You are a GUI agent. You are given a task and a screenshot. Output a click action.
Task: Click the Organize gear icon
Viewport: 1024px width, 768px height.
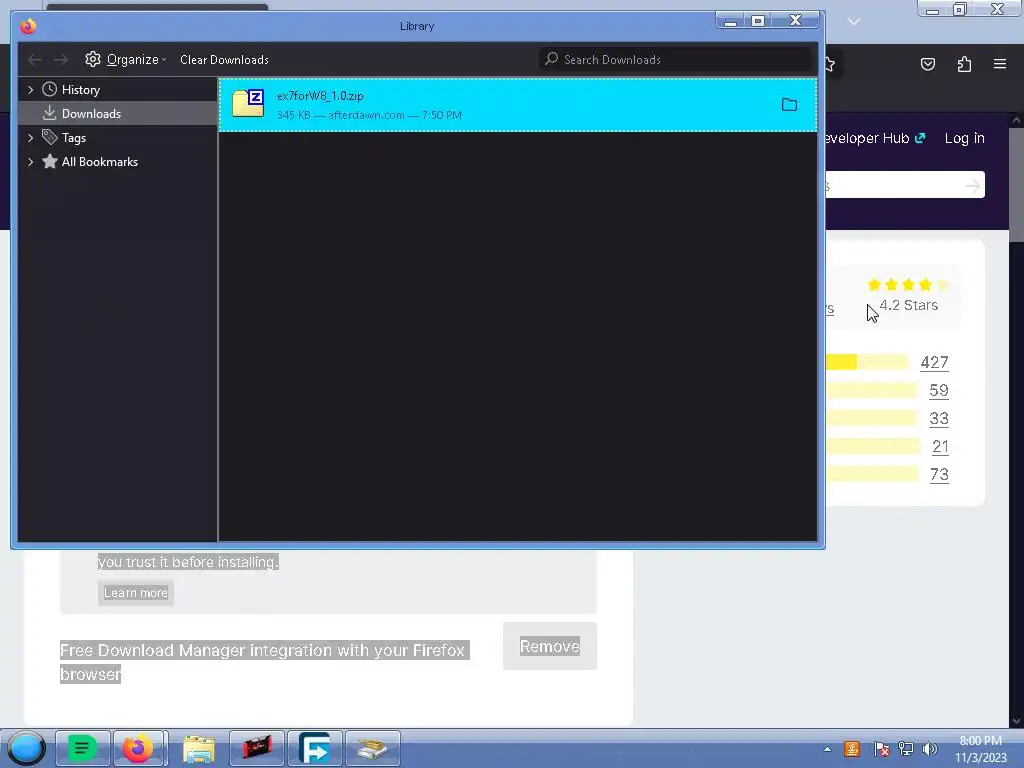(x=93, y=59)
